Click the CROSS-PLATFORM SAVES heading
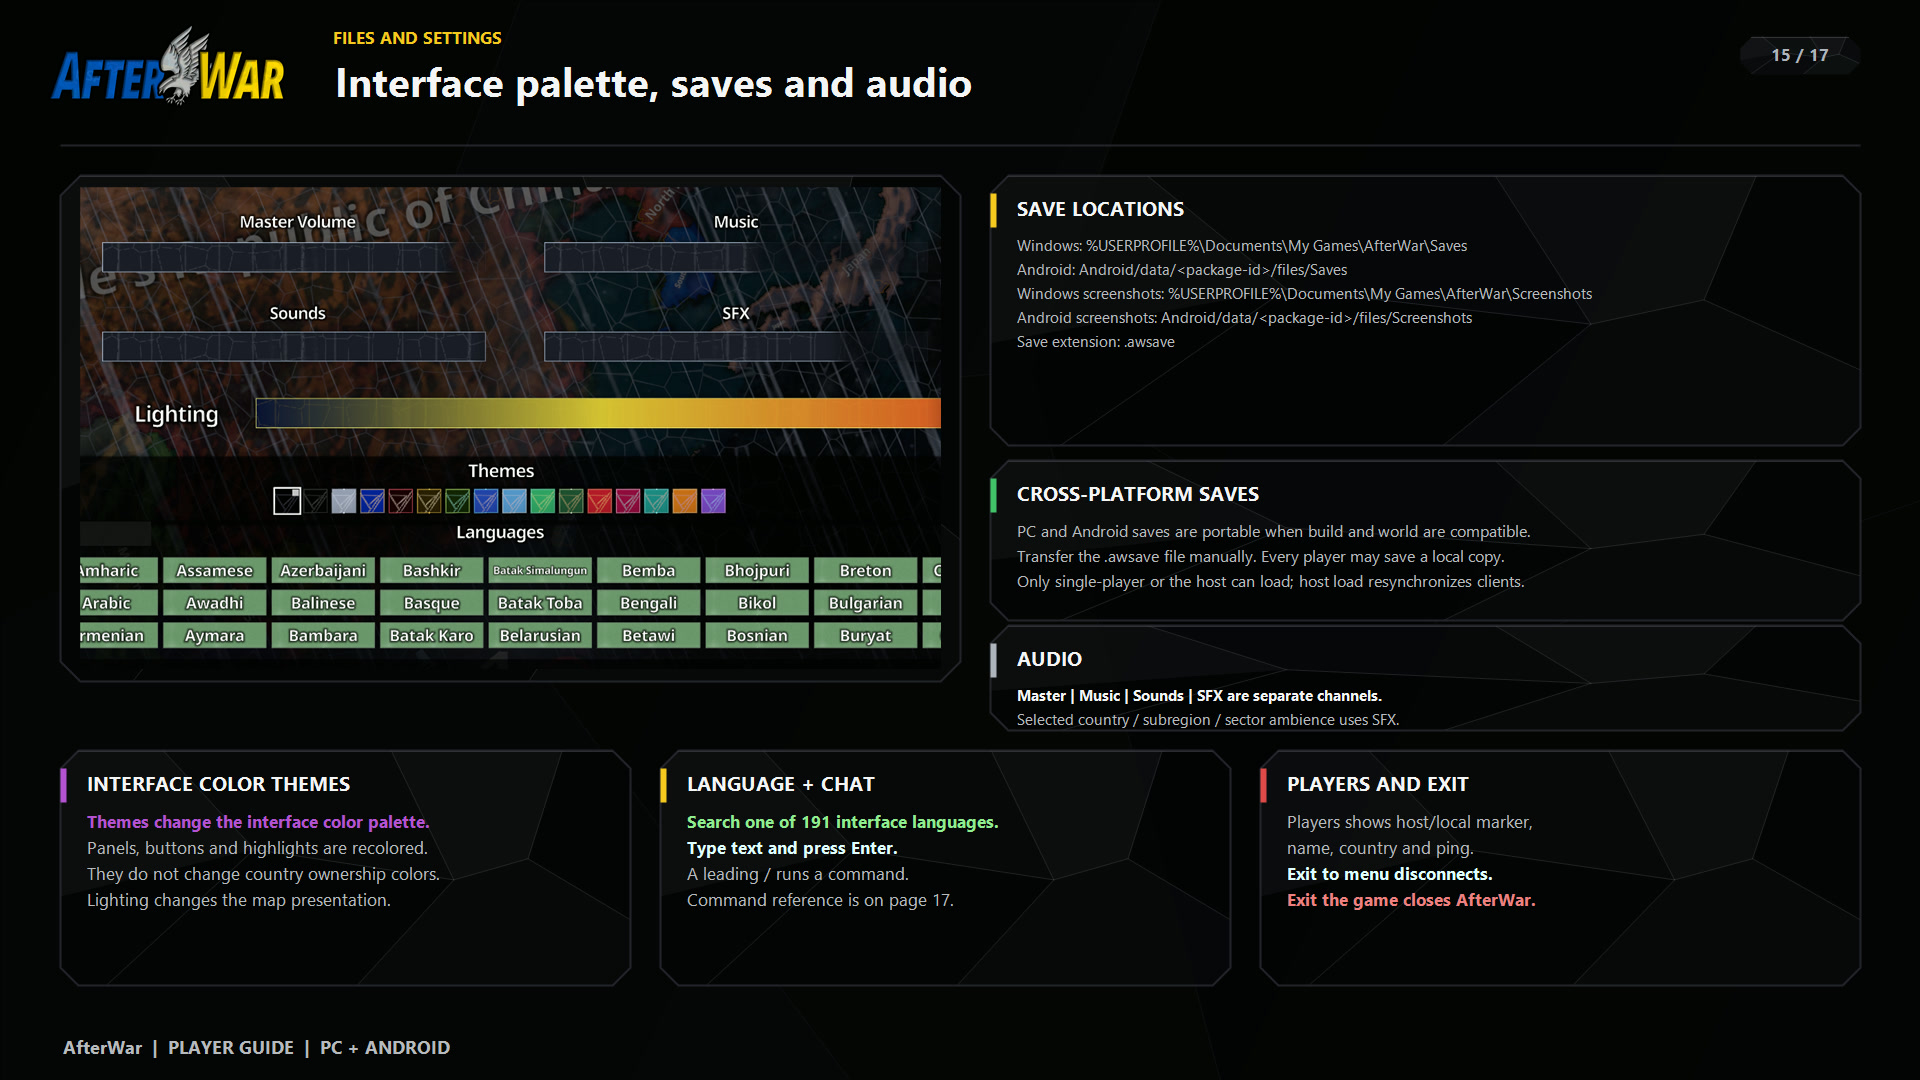 [1138, 494]
